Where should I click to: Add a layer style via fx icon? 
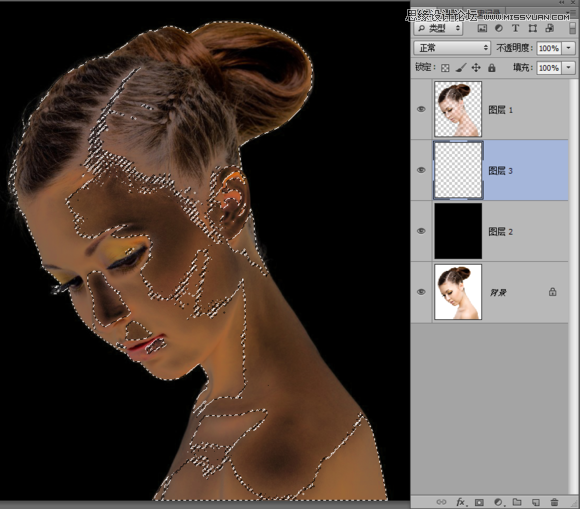(x=461, y=502)
